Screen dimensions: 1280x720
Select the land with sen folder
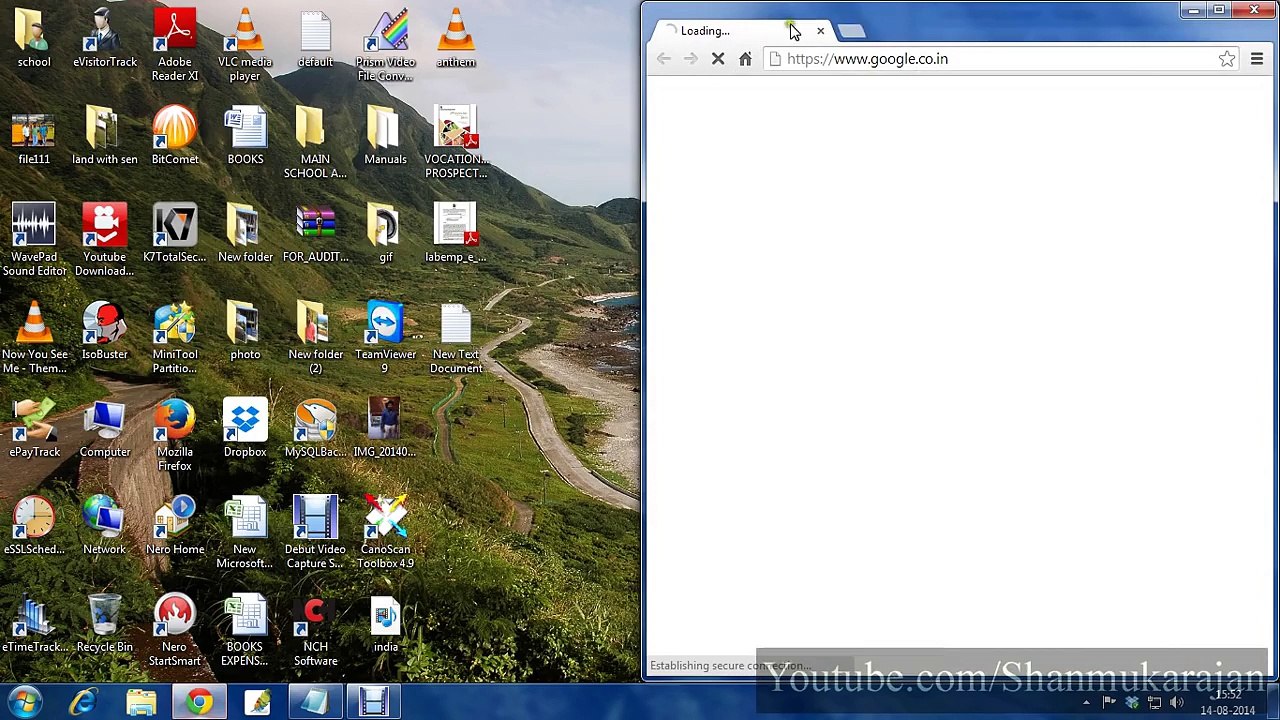pos(105,136)
